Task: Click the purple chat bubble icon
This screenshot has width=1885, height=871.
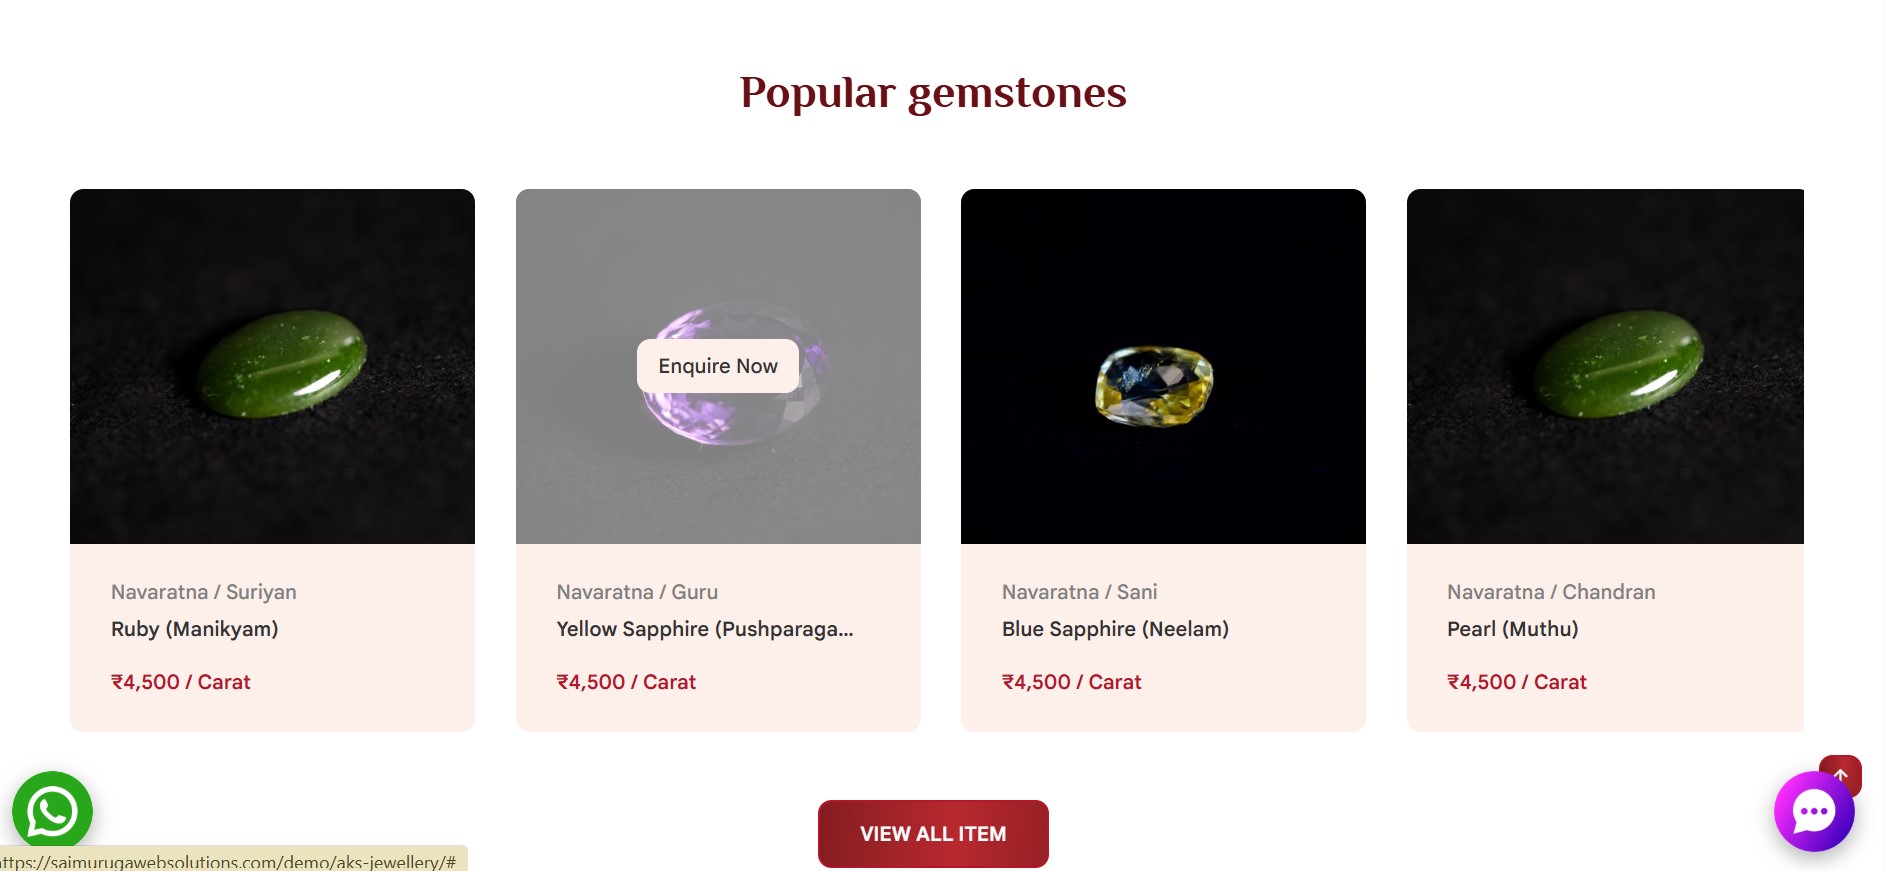Action: [1813, 811]
